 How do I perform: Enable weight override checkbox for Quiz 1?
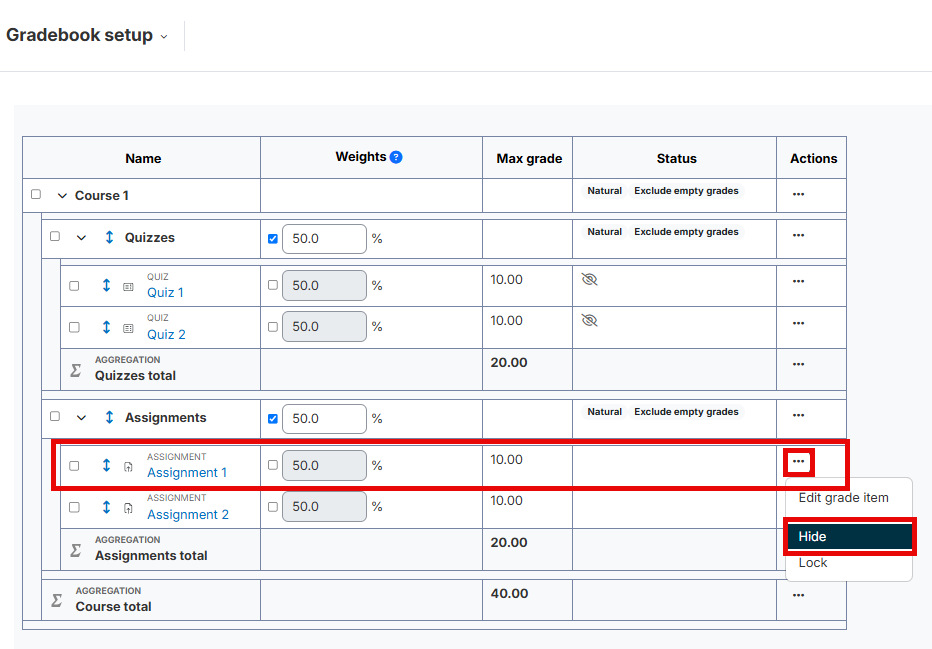point(273,285)
